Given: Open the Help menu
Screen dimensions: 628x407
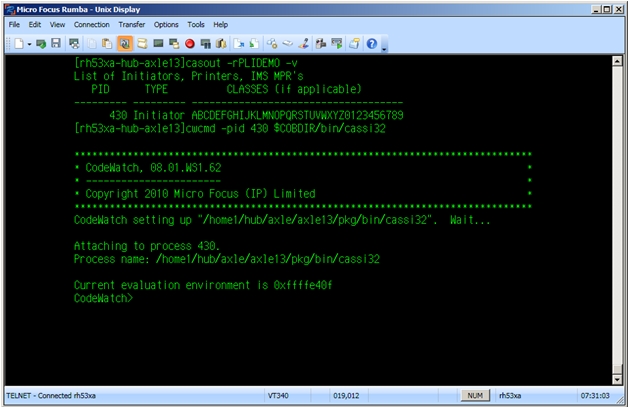Looking at the screenshot, I should (220, 24).
